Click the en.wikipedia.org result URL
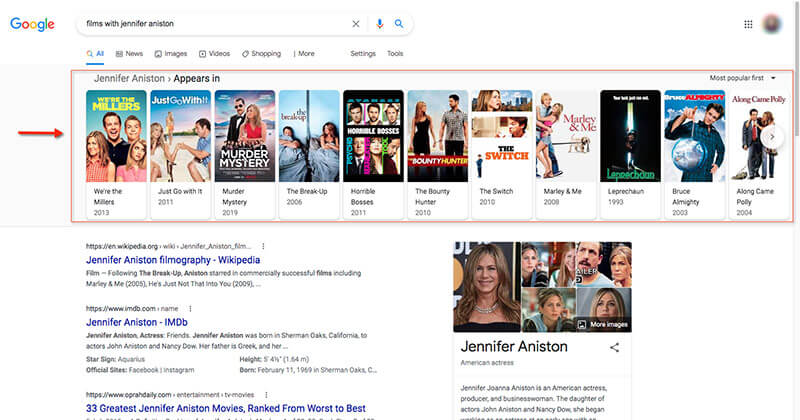The width and height of the screenshot is (800, 420). click(x=168, y=246)
